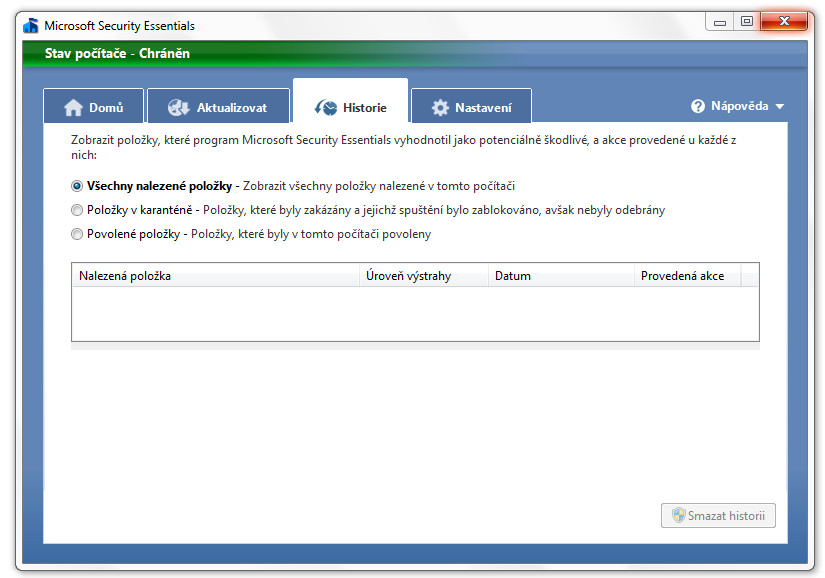
Task: Select the Povolené položky radio button
Action: [77, 234]
